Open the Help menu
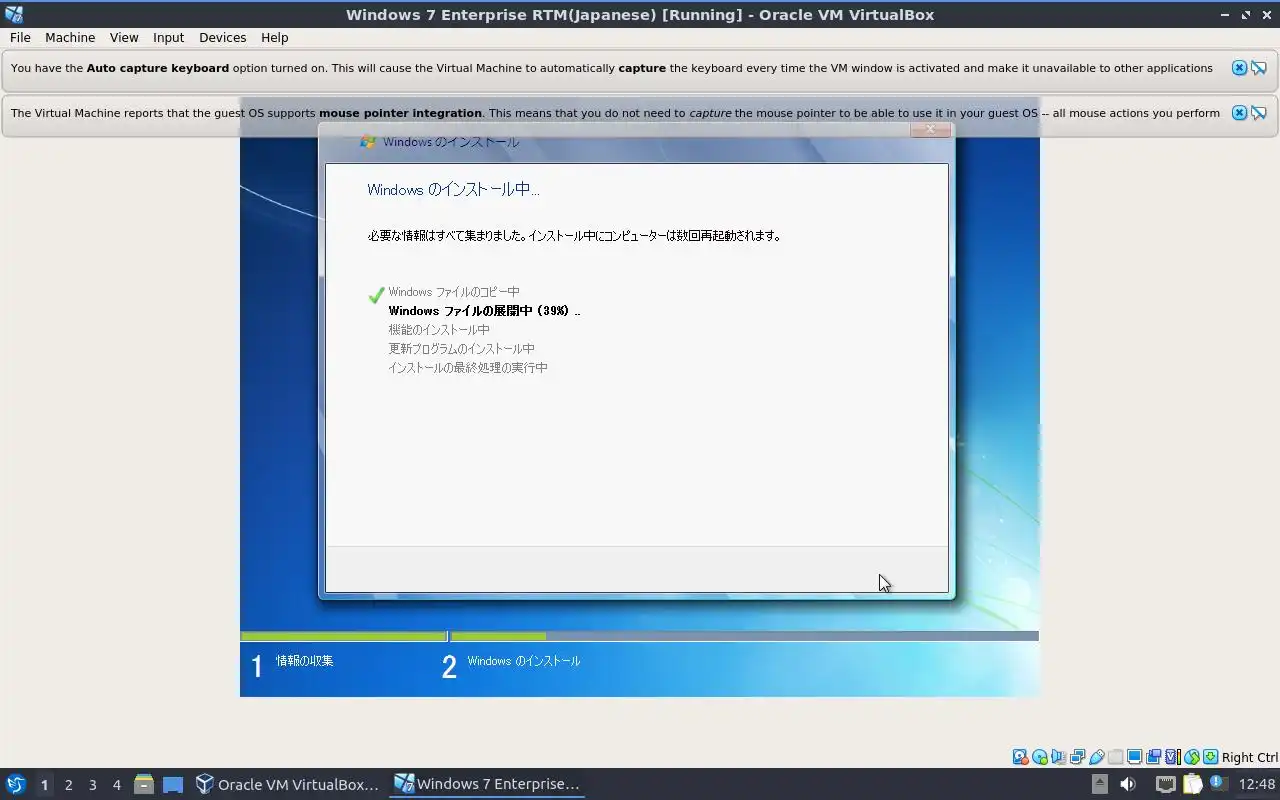1280x800 pixels. [x=274, y=37]
